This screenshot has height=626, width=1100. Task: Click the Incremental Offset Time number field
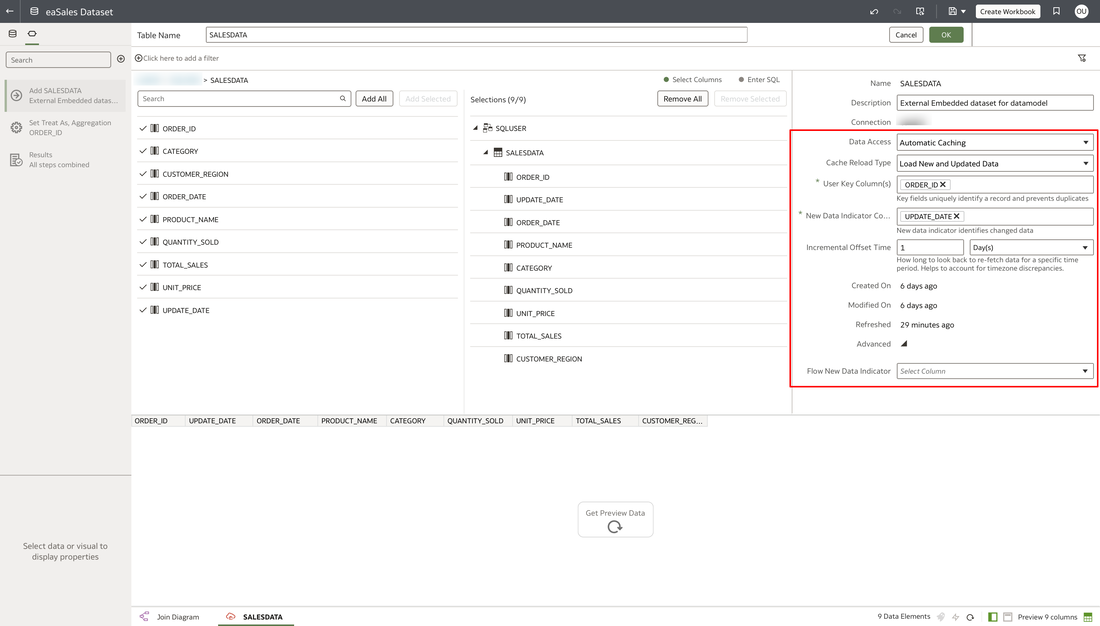(x=930, y=247)
